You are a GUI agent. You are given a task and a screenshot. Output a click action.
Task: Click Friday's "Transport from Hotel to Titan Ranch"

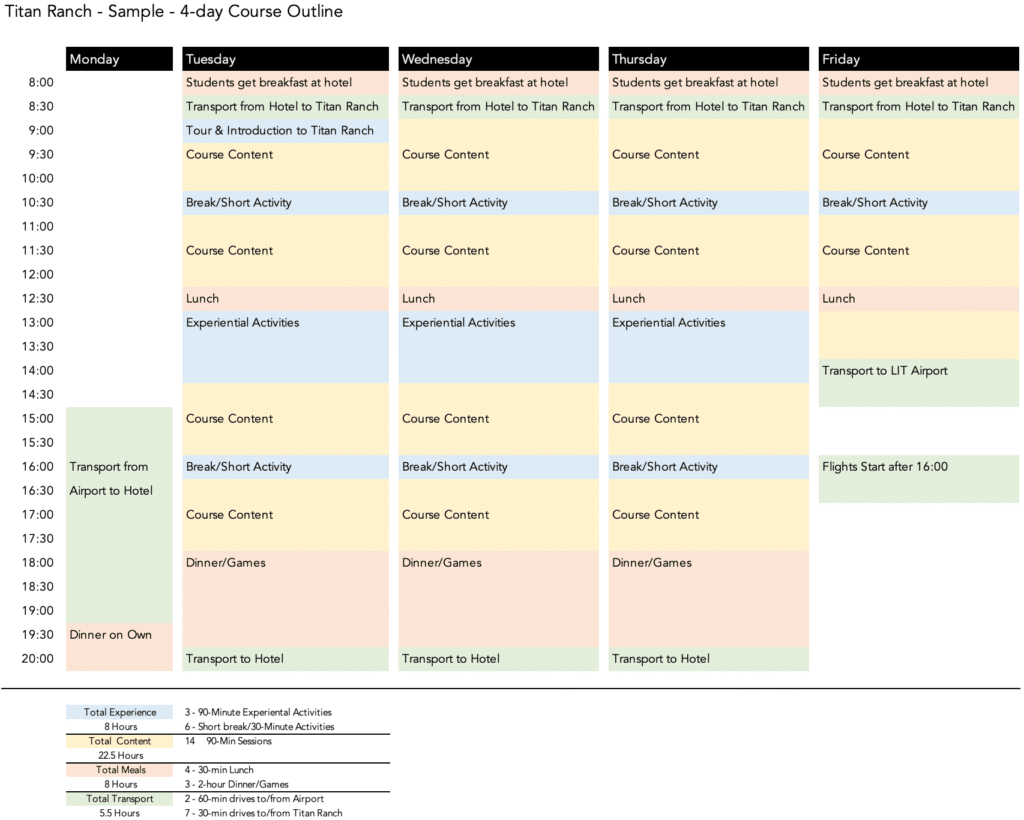pyautogui.click(x=919, y=106)
